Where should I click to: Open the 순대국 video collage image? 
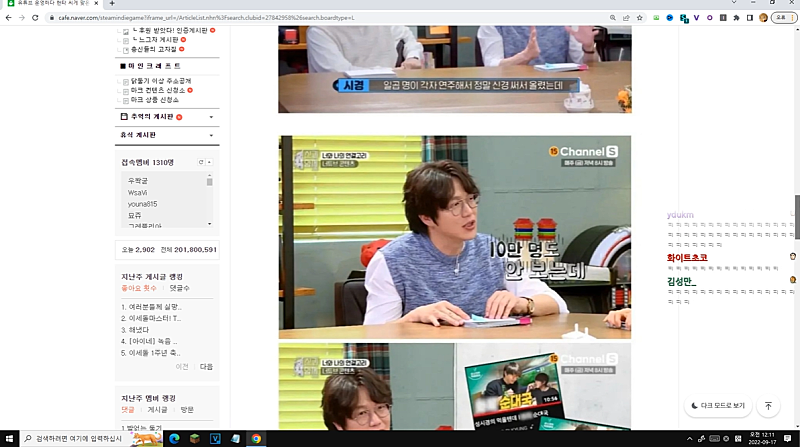[455, 386]
